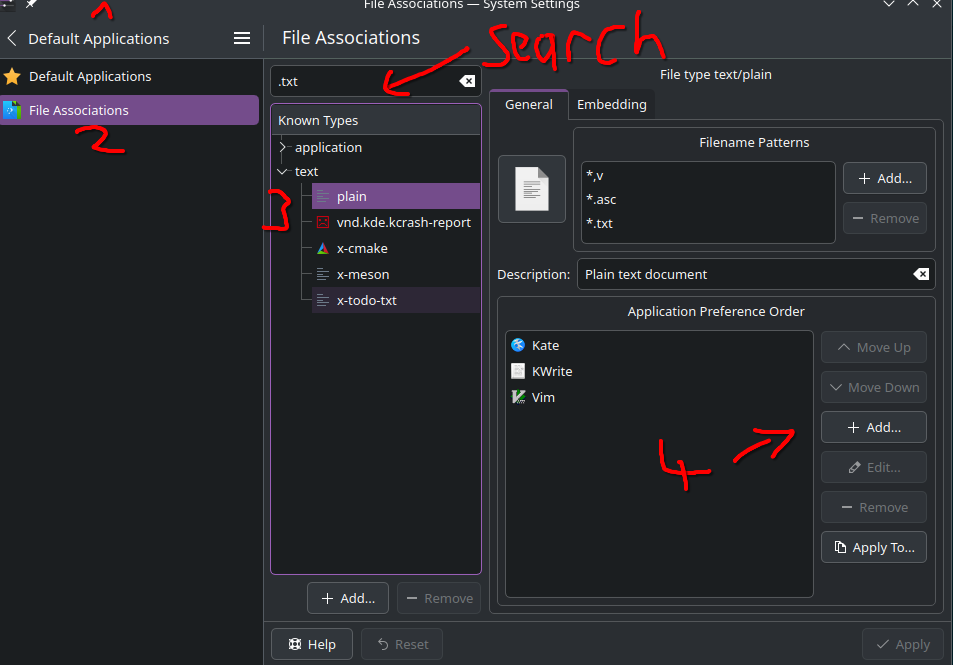Image resolution: width=953 pixels, height=665 pixels.
Task: Switch to the Embedding tab
Action: pos(611,105)
